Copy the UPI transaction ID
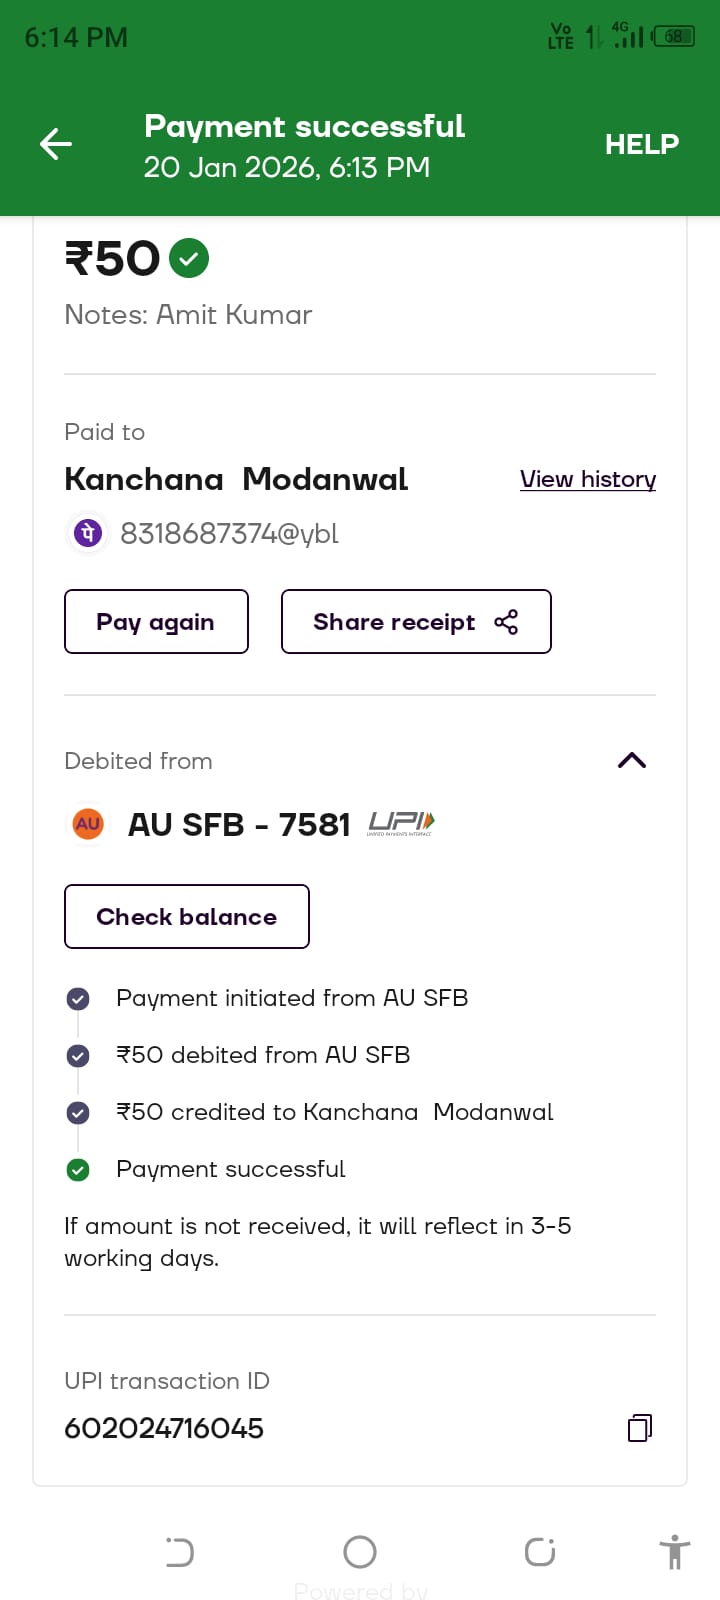 (x=640, y=1427)
